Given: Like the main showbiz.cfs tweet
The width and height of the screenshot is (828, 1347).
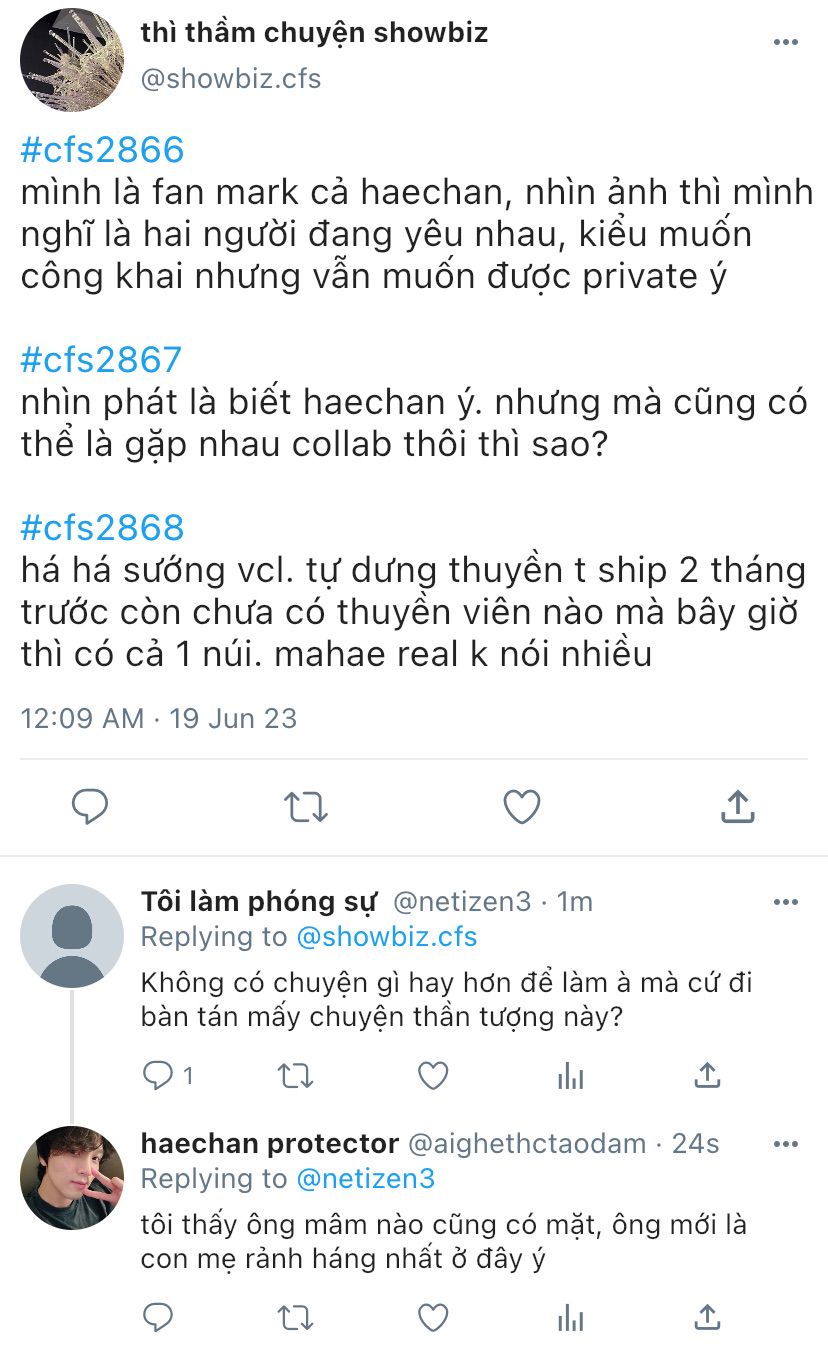Looking at the screenshot, I should (522, 806).
